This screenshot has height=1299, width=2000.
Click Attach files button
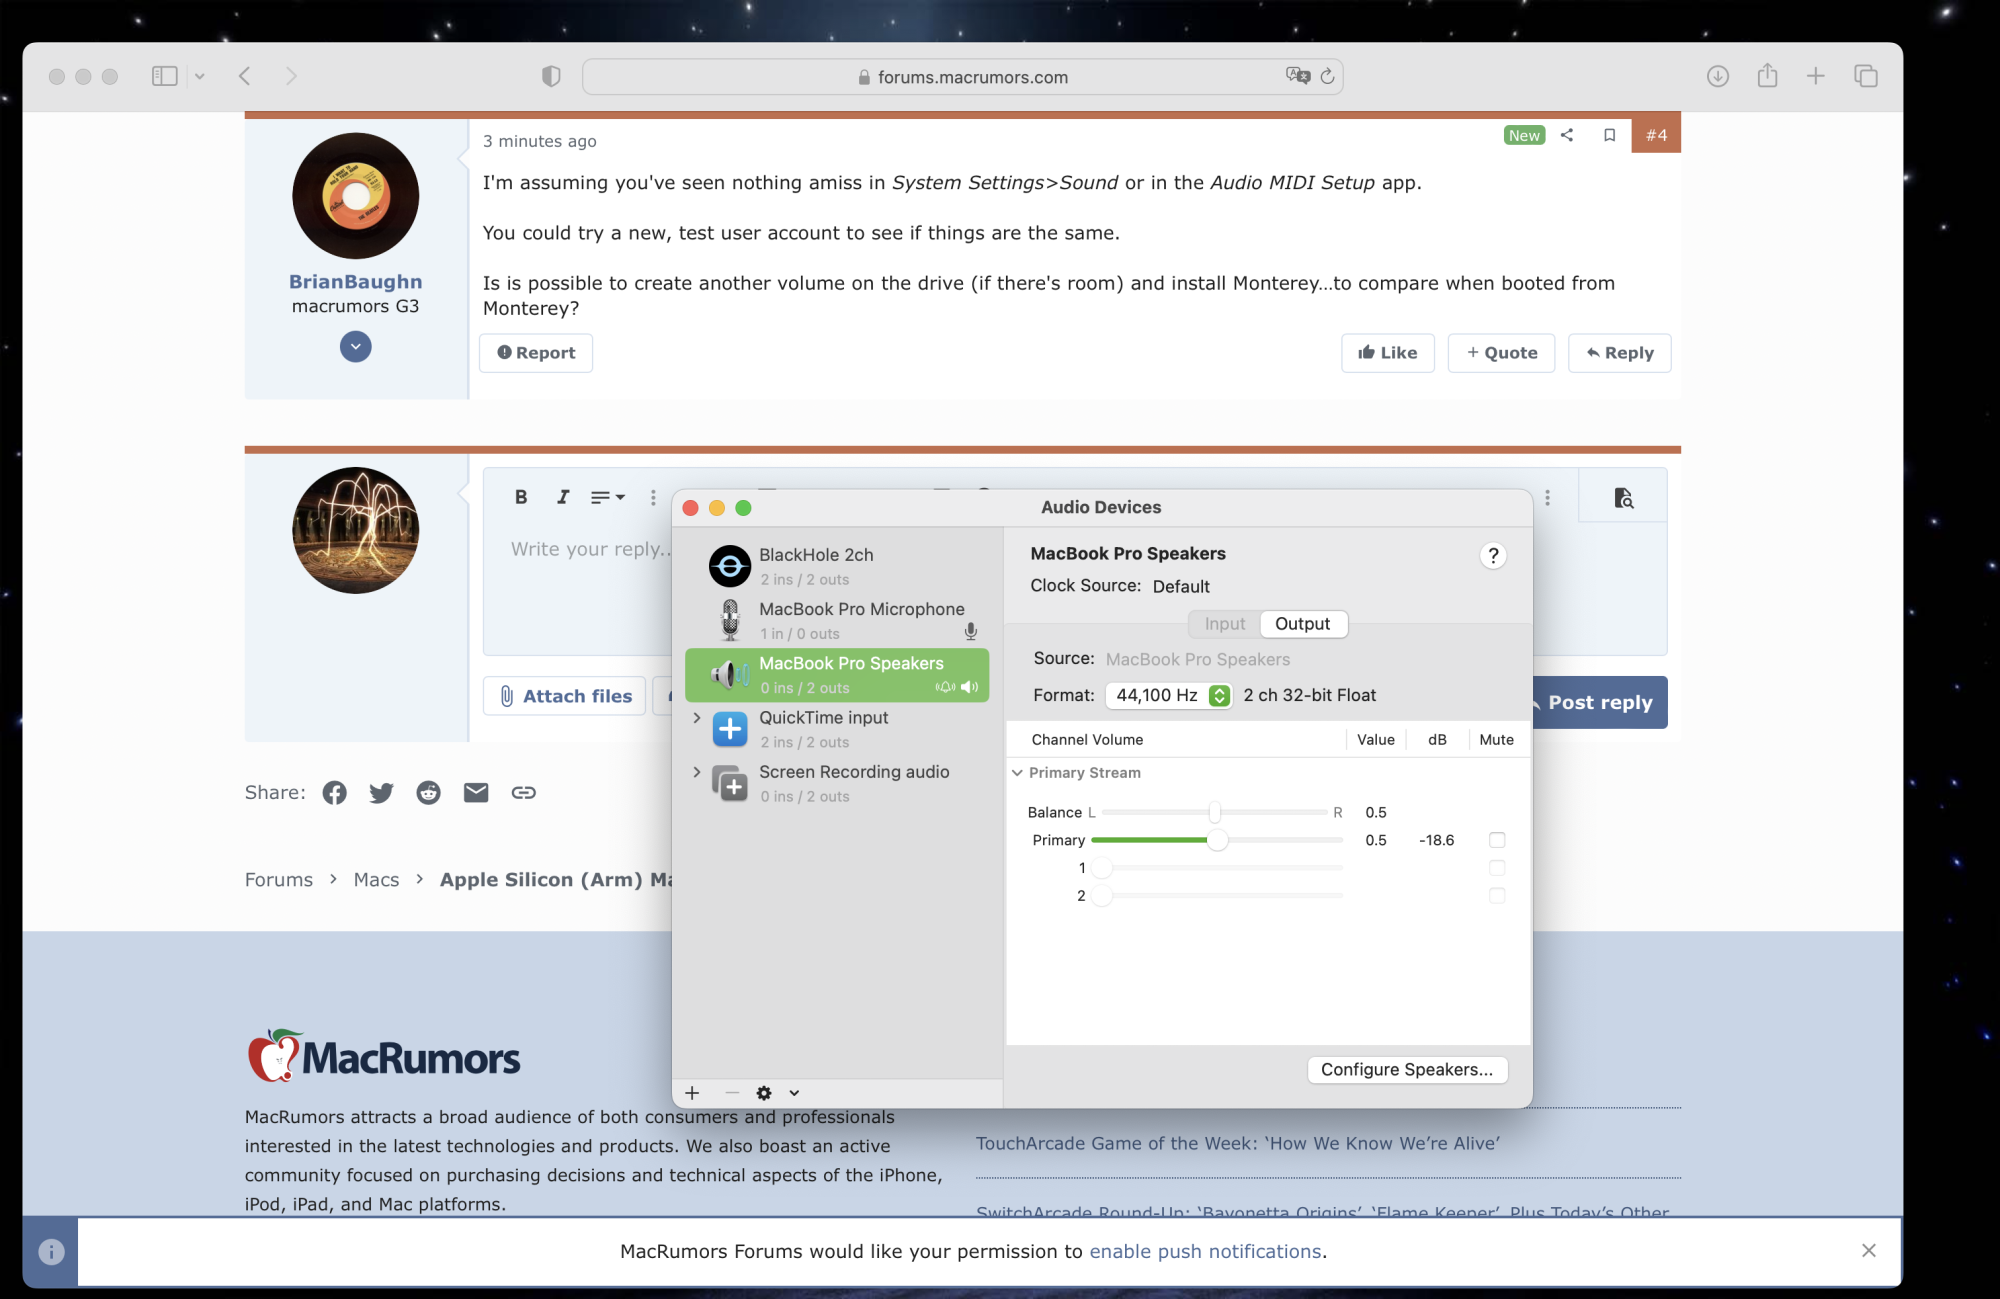pos(565,696)
